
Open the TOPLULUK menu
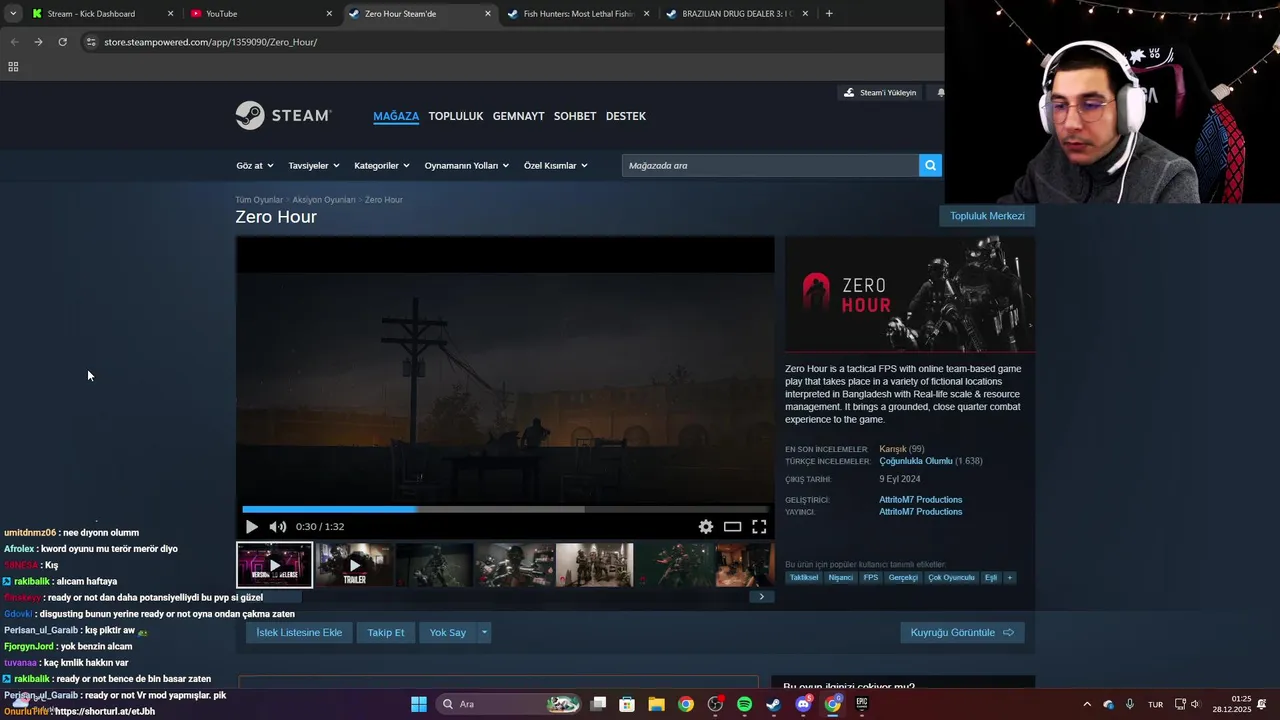456,116
